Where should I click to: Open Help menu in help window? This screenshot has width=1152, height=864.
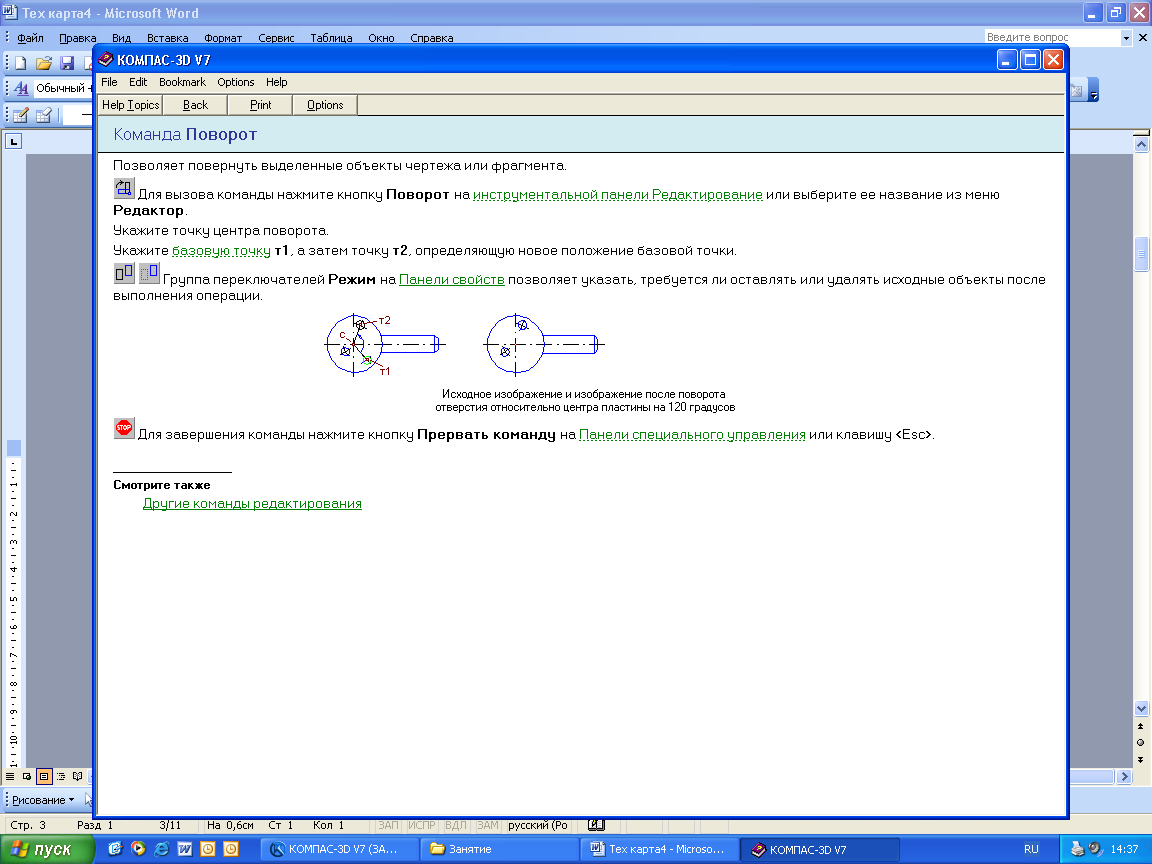276,82
